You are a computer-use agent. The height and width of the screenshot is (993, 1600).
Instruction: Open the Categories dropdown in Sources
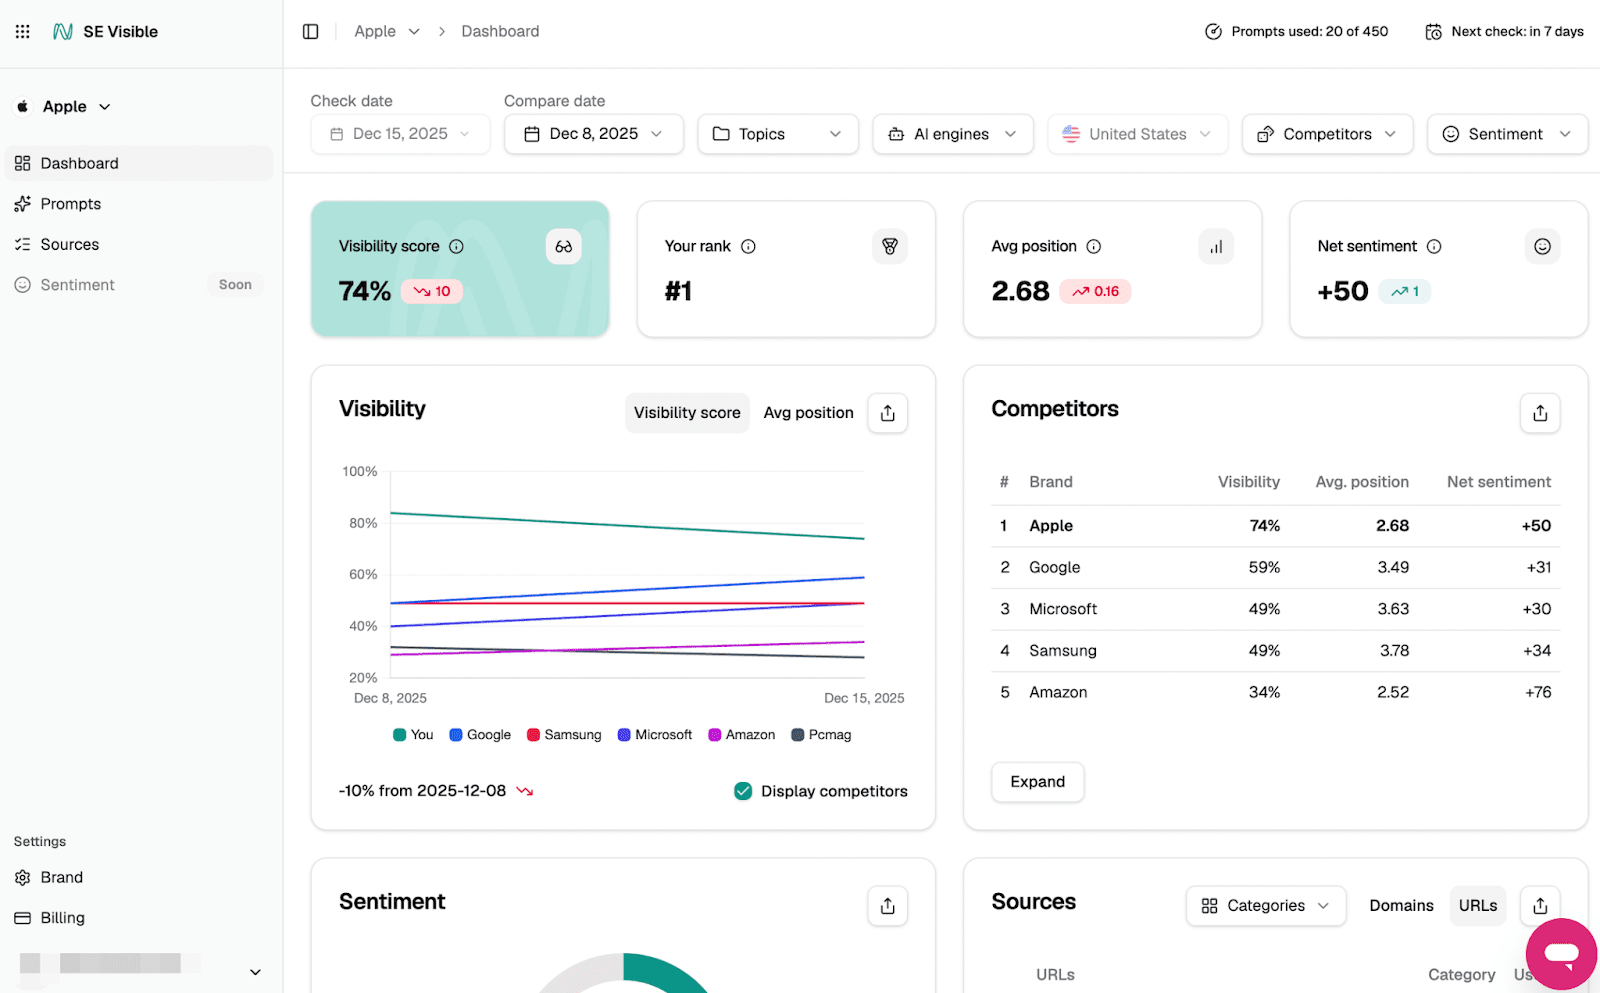point(1265,905)
